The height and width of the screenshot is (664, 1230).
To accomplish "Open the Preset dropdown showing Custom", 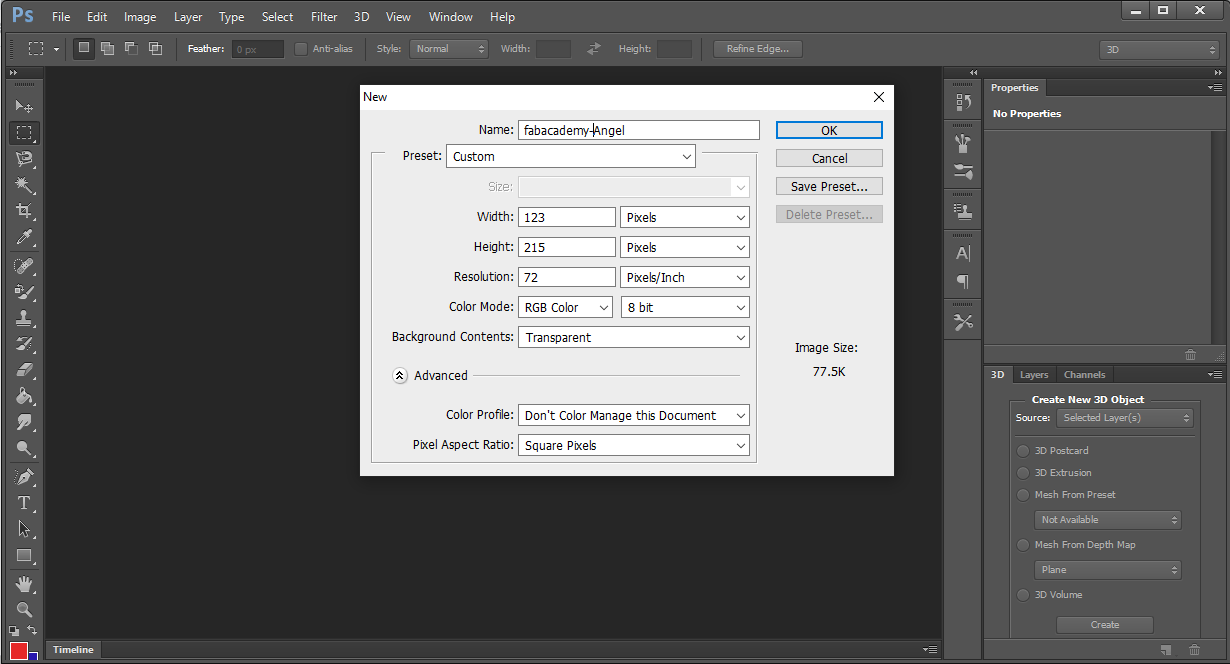I will 570,157.
